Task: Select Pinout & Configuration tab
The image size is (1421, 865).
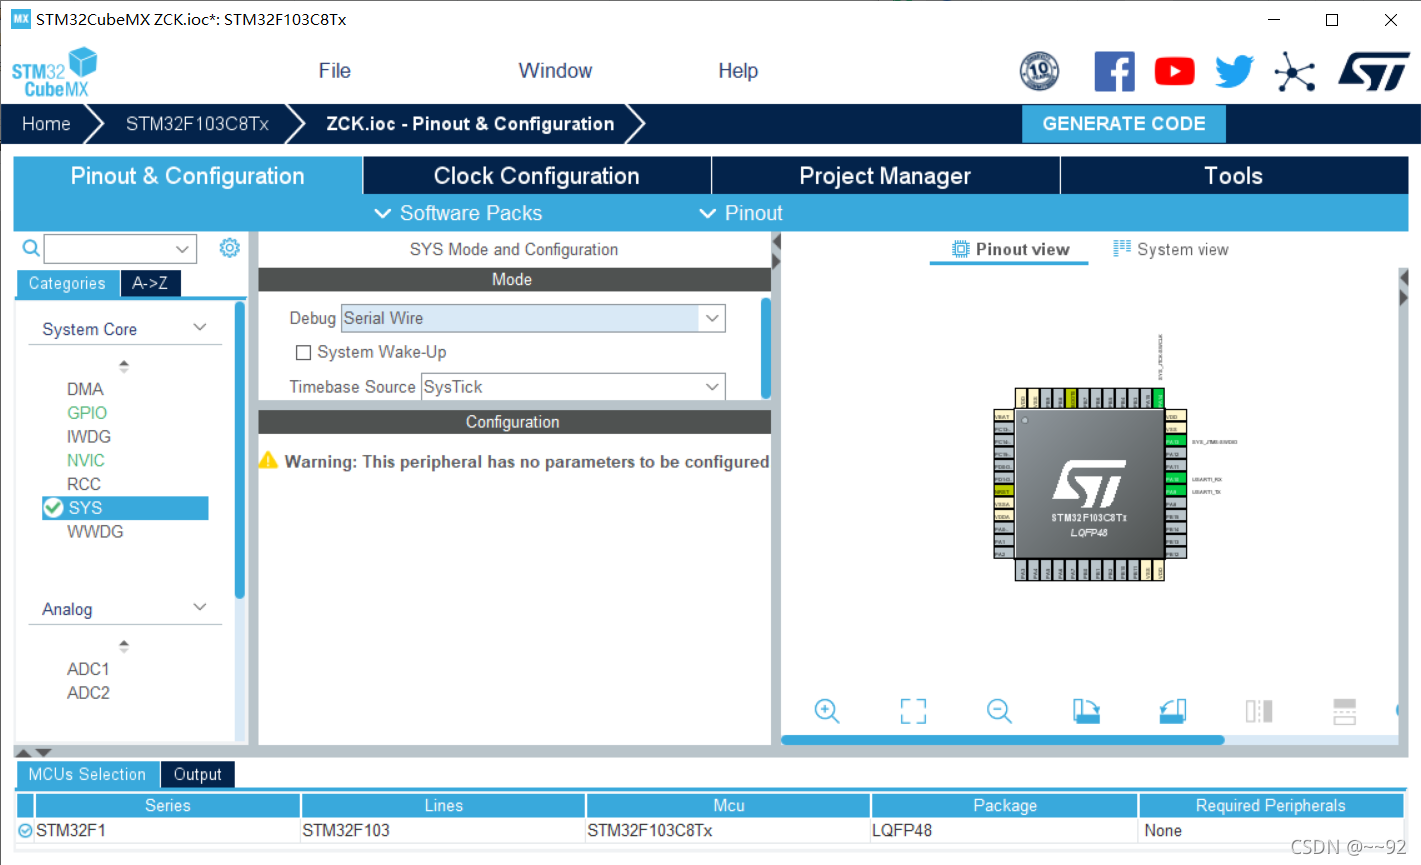Action: (x=188, y=176)
